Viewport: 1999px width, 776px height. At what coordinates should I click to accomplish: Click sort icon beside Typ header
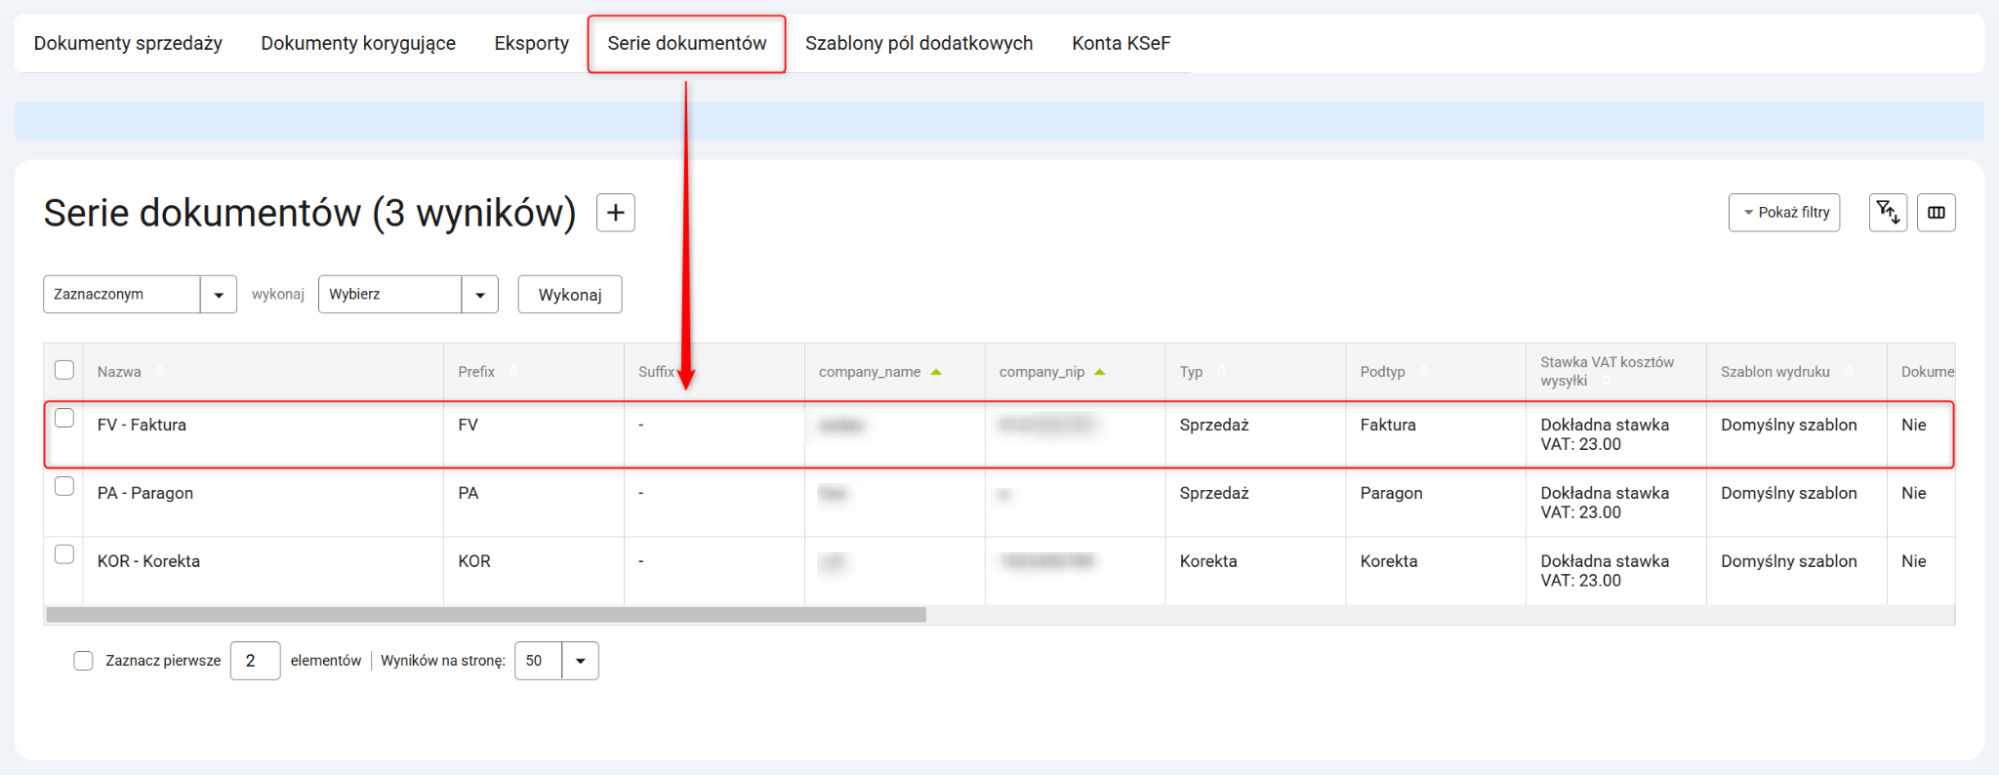click(1221, 372)
